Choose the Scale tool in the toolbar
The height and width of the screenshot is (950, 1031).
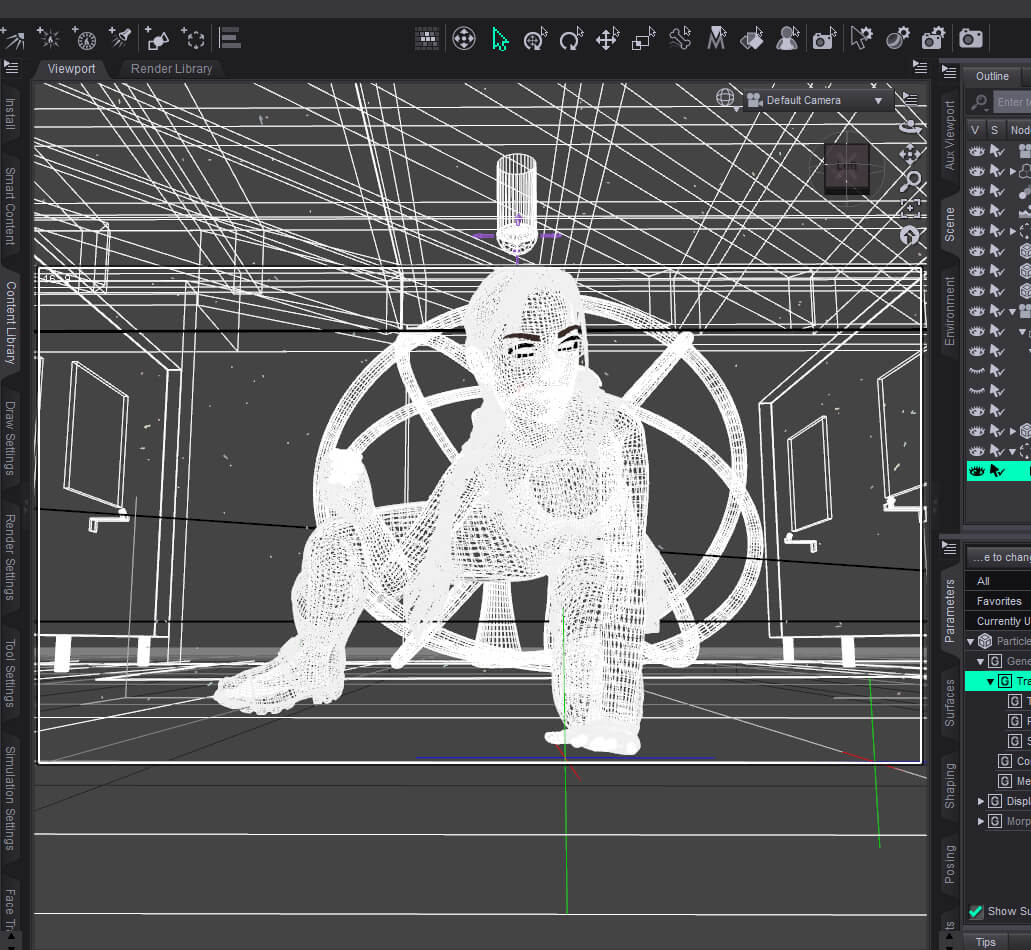(644, 39)
